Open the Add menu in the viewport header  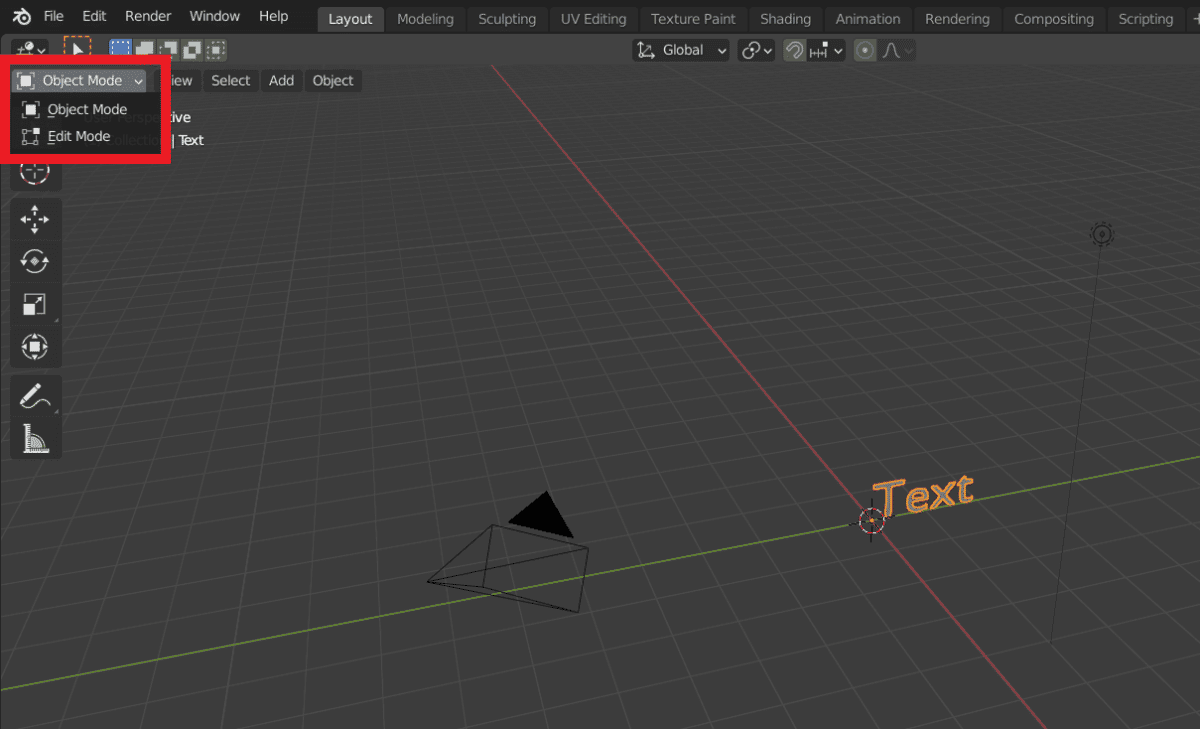click(x=281, y=80)
